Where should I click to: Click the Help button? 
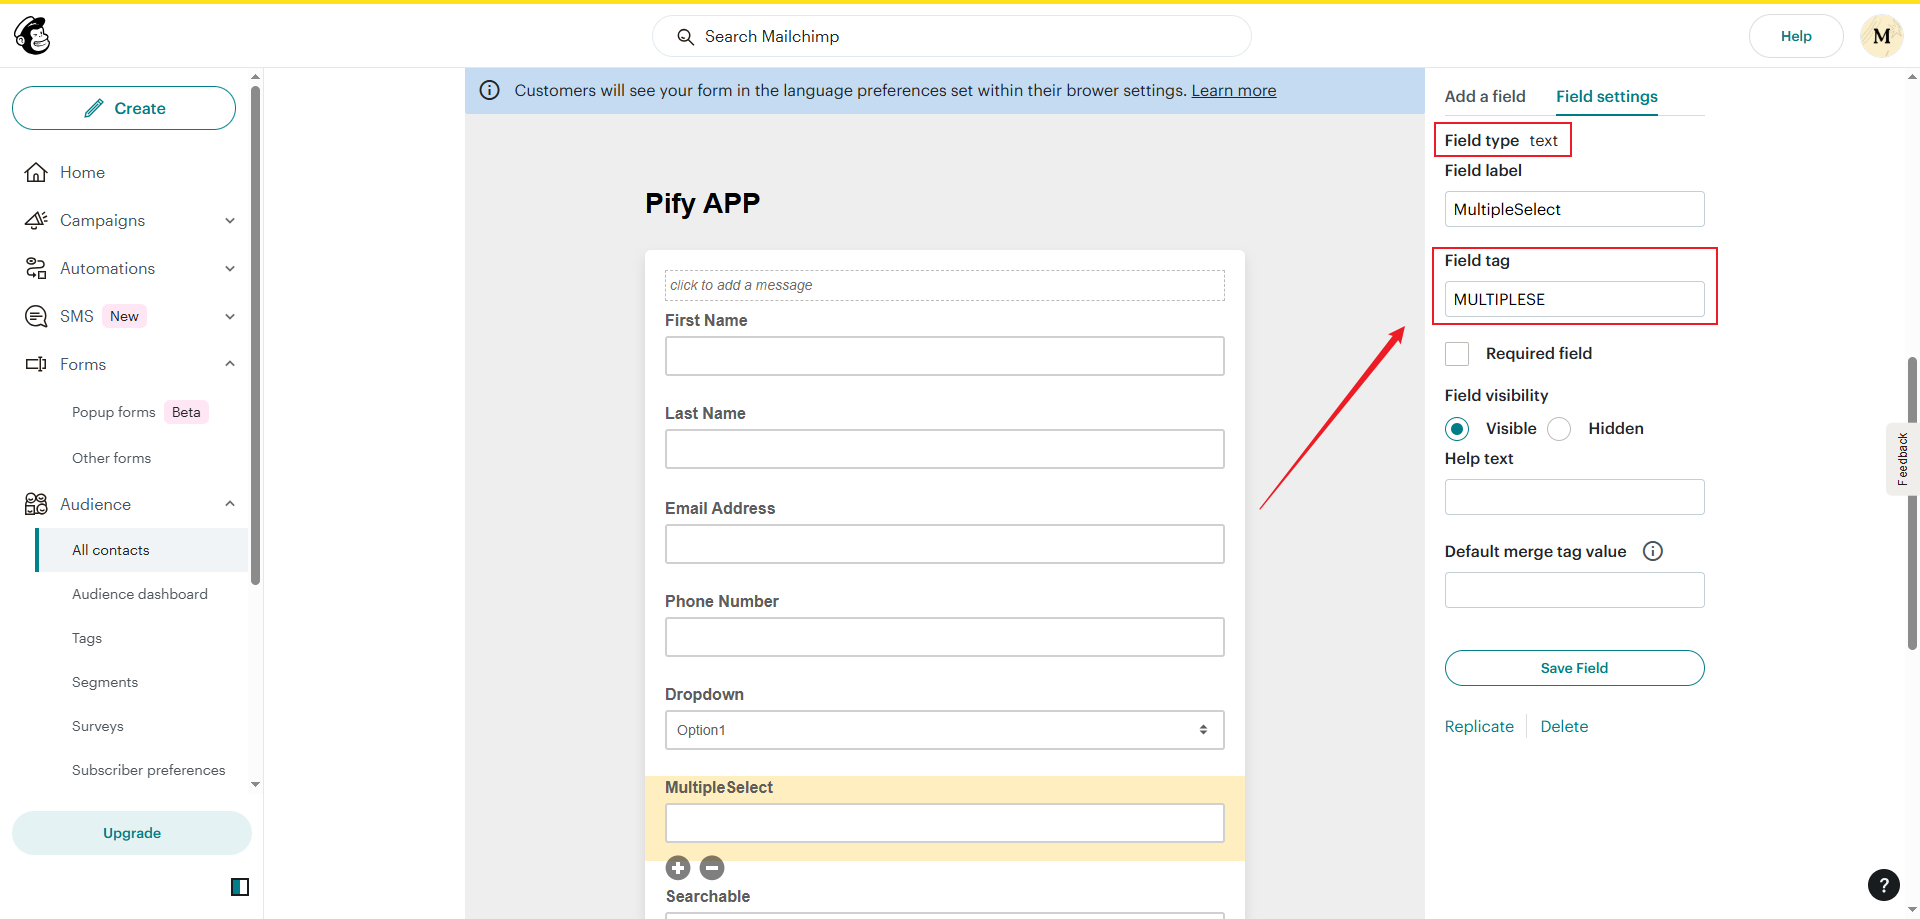pyautogui.click(x=1796, y=36)
